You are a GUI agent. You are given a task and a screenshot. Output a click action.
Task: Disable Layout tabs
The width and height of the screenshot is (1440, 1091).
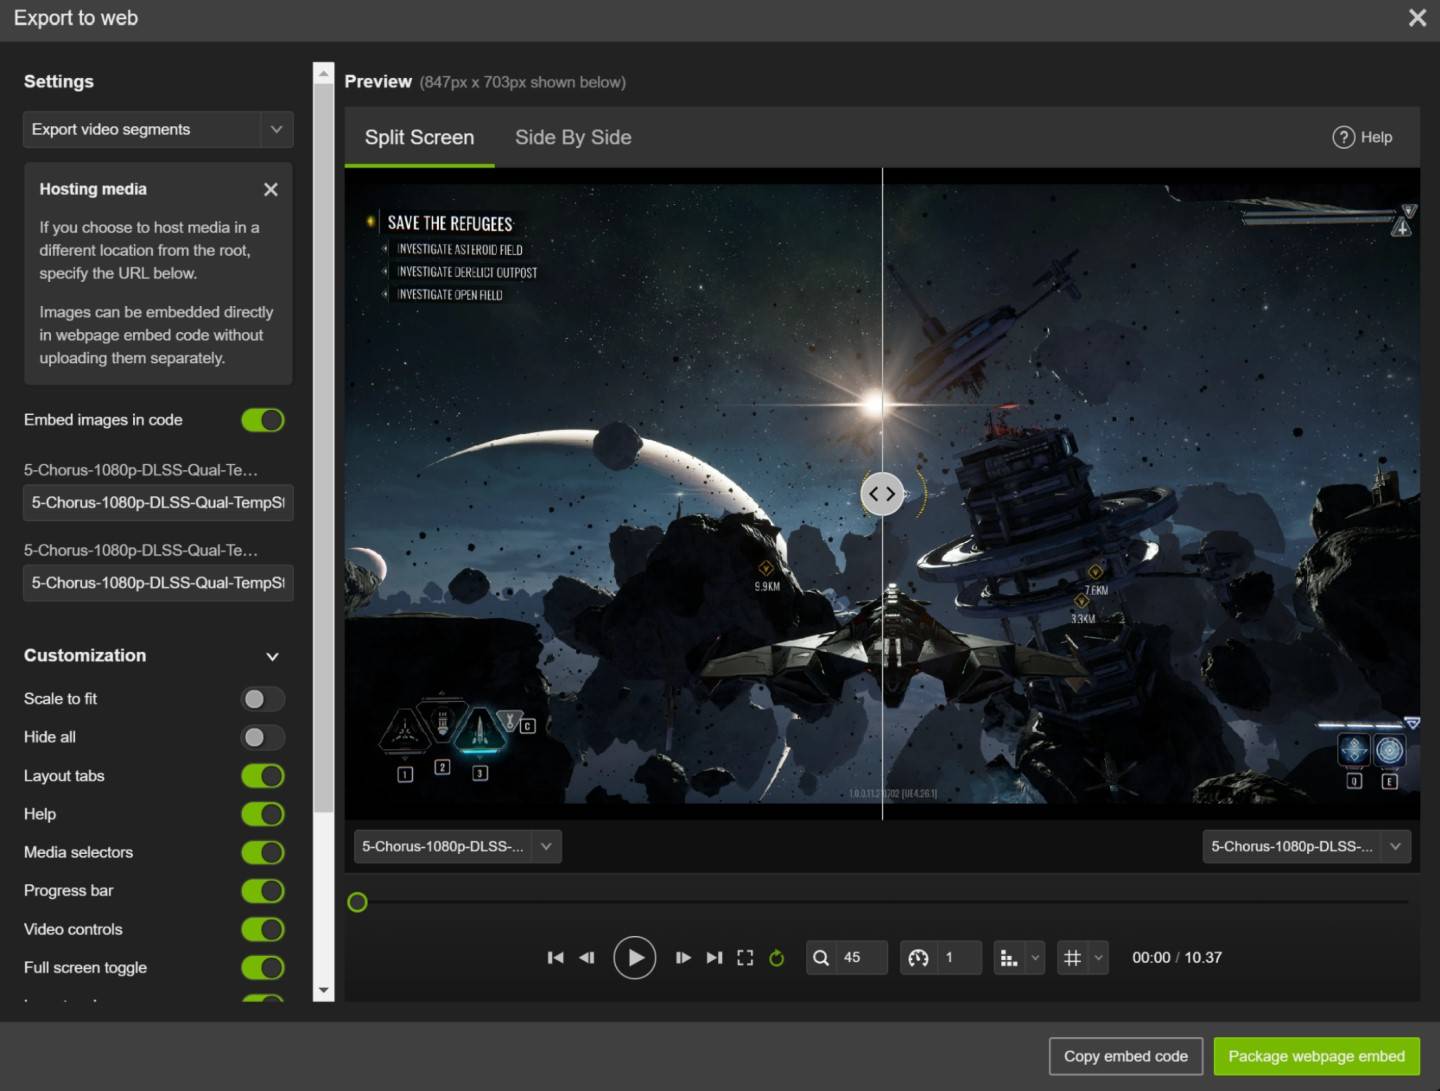[263, 776]
